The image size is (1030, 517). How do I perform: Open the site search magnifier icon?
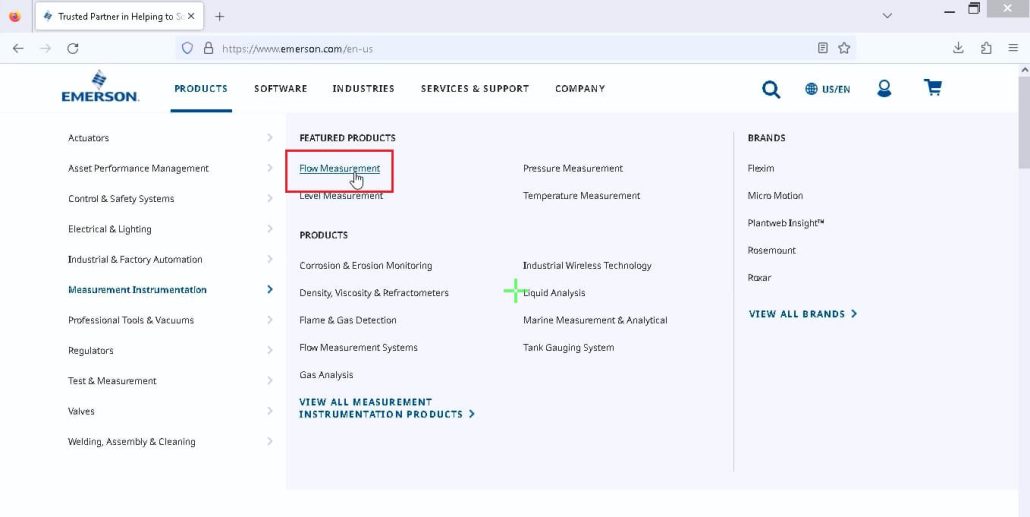(x=771, y=89)
